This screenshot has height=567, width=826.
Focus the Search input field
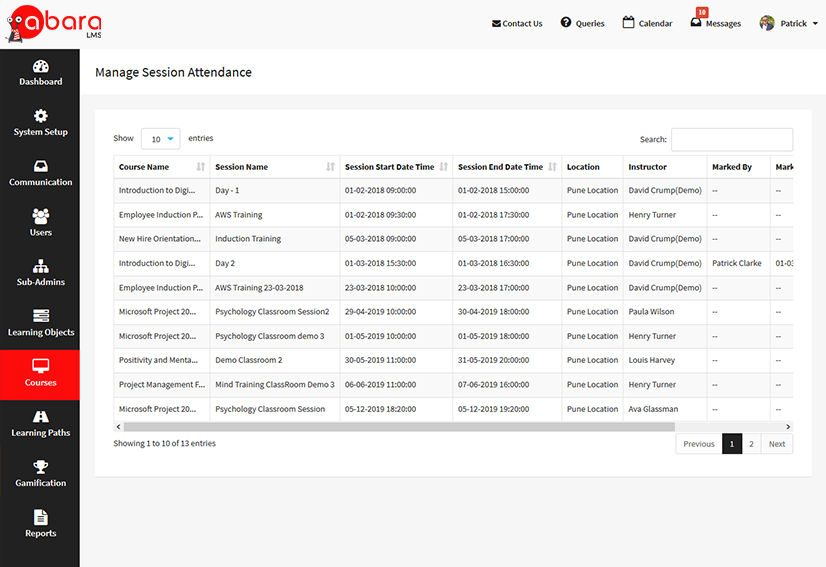click(x=732, y=140)
